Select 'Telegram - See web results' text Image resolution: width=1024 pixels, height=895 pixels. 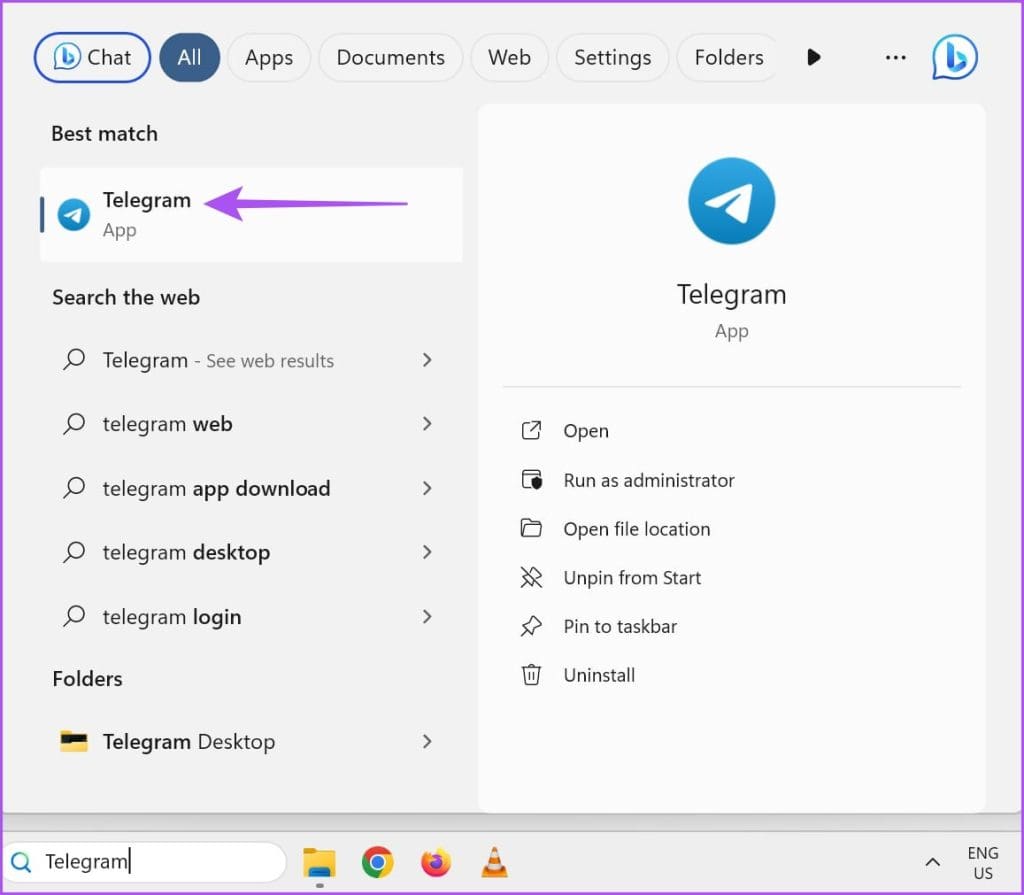(x=218, y=361)
